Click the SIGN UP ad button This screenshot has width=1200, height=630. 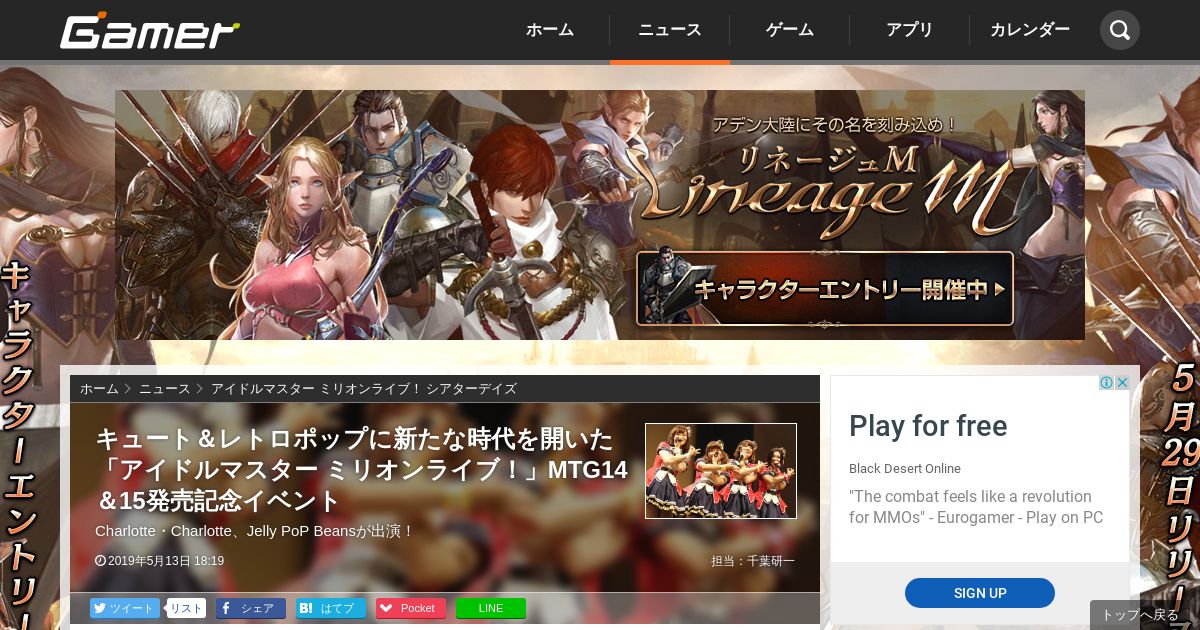(x=980, y=593)
